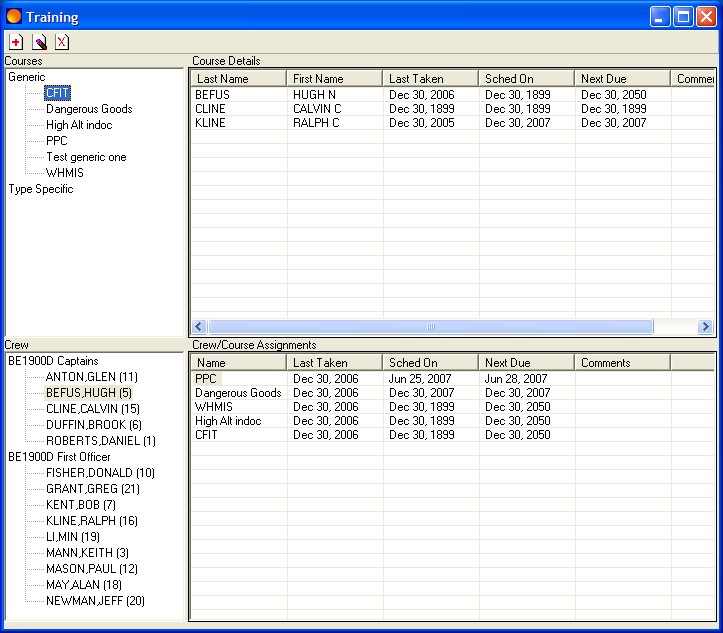Select crew member LI,MIN (19)
This screenshot has width=723, height=633.
click(73, 537)
